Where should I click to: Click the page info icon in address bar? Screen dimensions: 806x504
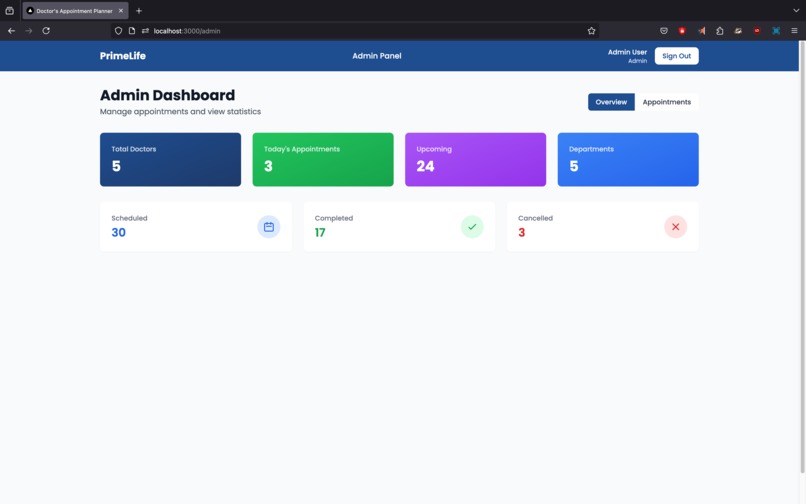(x=132, y=31)
